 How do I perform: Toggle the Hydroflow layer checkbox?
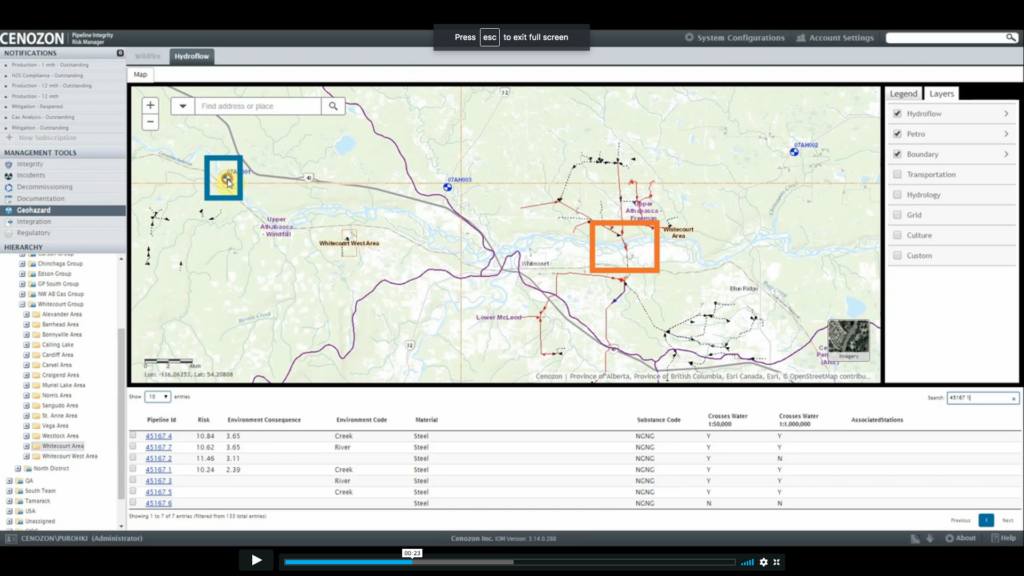[x=897, y=114]
